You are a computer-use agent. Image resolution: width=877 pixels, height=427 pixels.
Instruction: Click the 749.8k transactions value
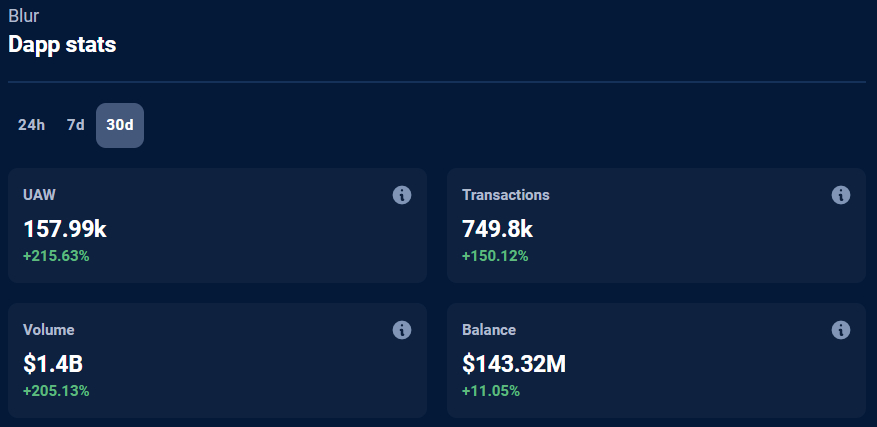497,229
